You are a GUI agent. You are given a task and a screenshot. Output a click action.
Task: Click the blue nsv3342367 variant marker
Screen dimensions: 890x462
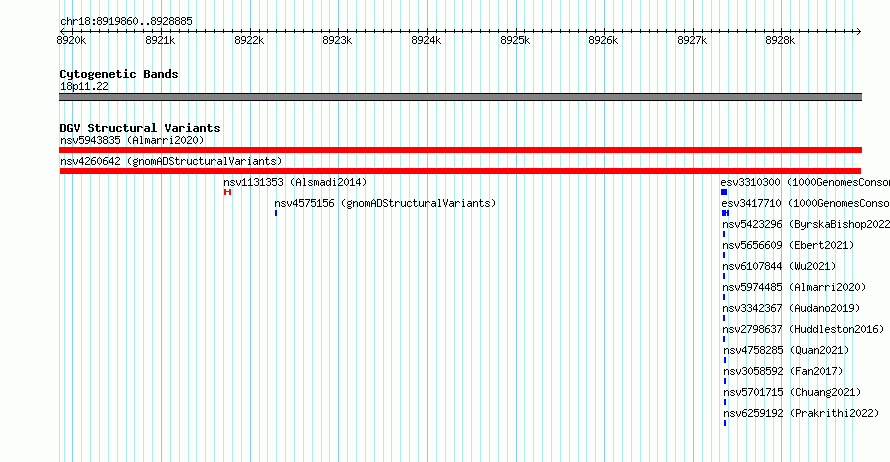[x=724, y=318]
